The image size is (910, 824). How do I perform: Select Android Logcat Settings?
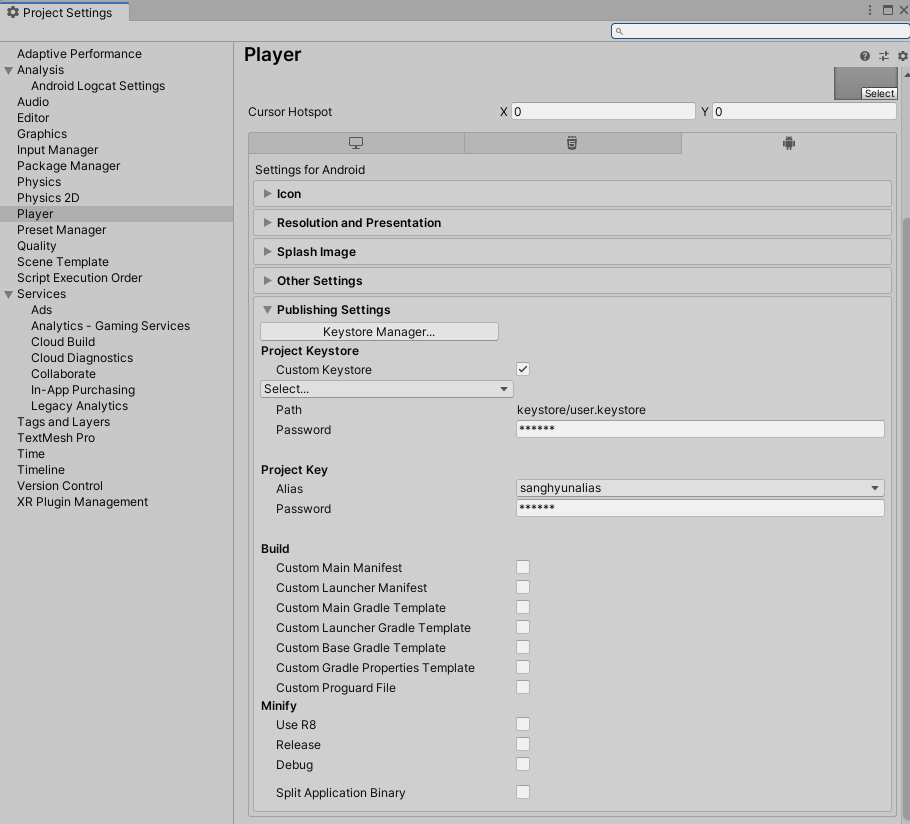point(98,86)
